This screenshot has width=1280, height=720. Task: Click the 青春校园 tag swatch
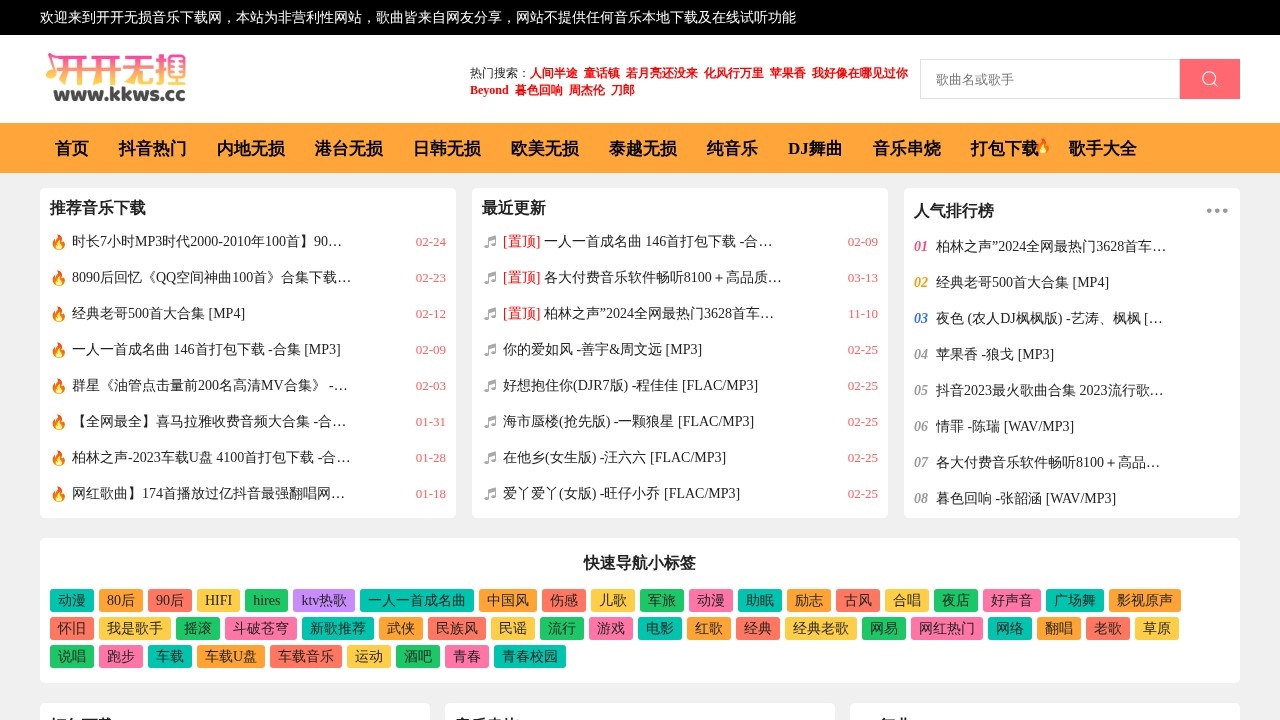(530, 656)
